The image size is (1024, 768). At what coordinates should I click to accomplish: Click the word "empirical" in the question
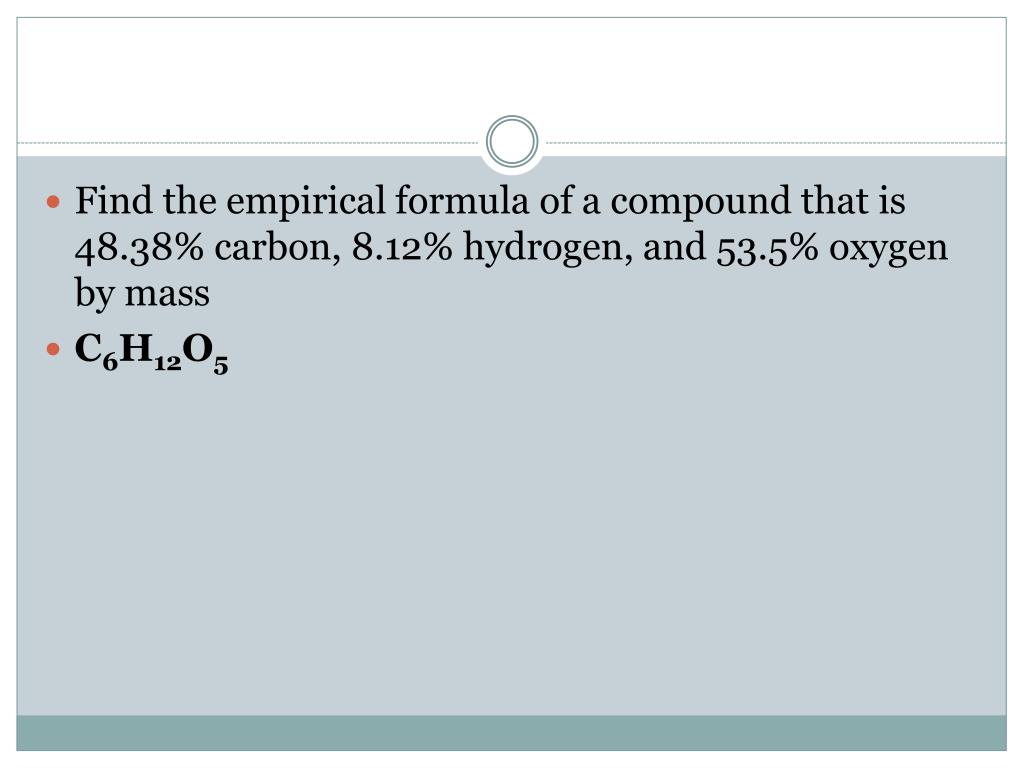click(x=306, y=201)
